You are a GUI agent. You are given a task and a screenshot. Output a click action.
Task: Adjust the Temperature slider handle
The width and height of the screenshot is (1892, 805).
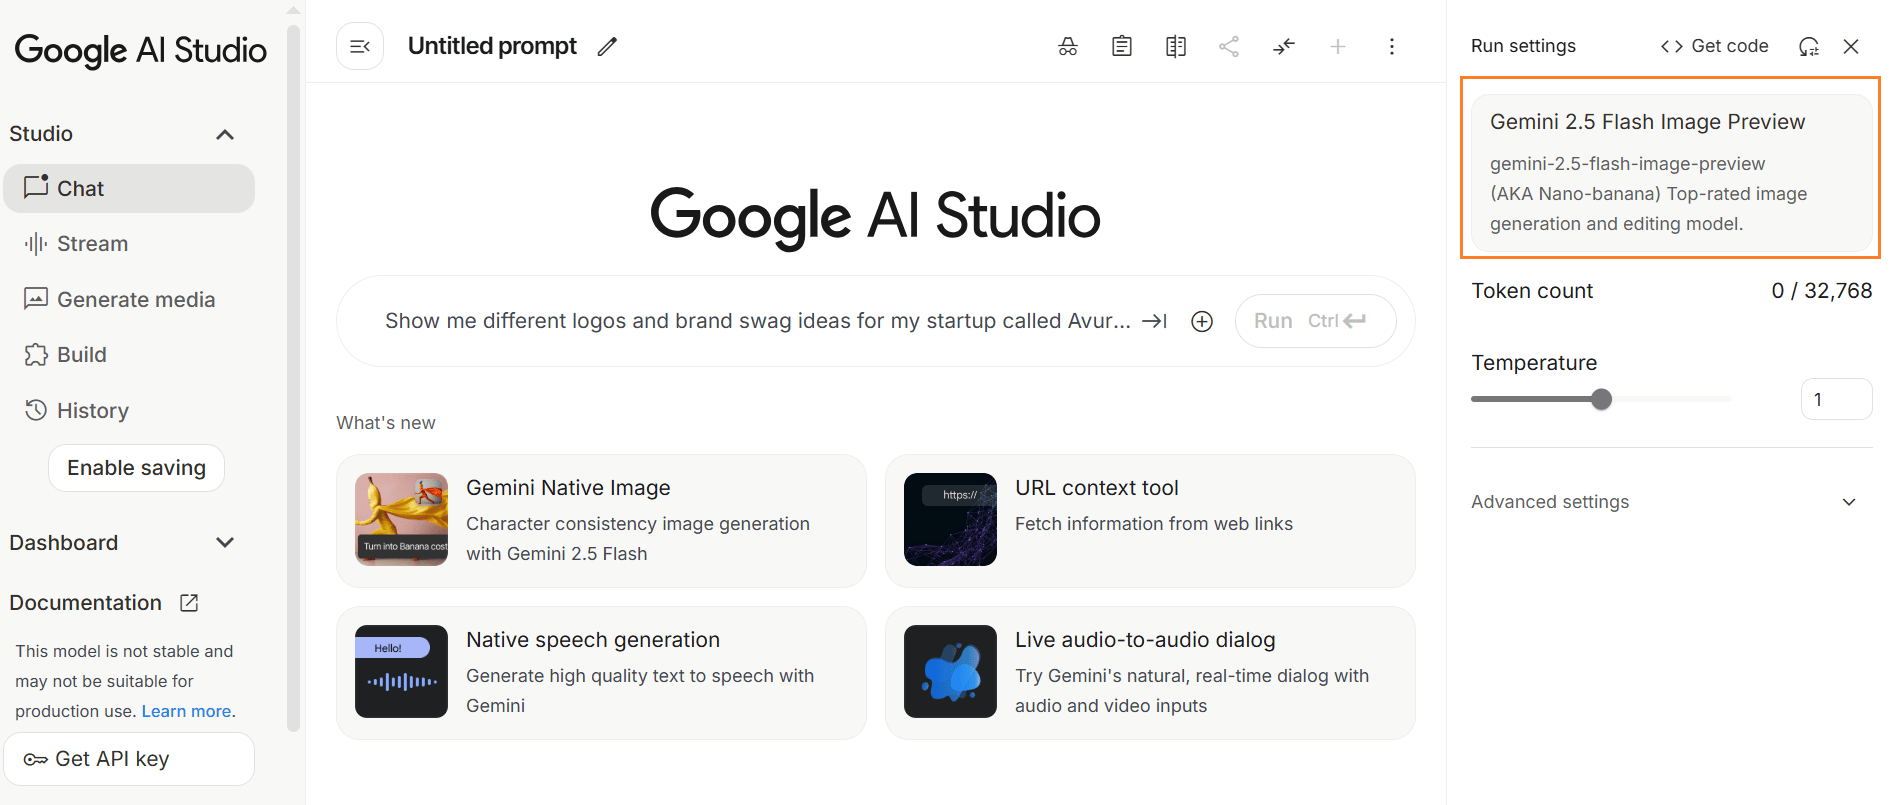(x=1601, y=399)
